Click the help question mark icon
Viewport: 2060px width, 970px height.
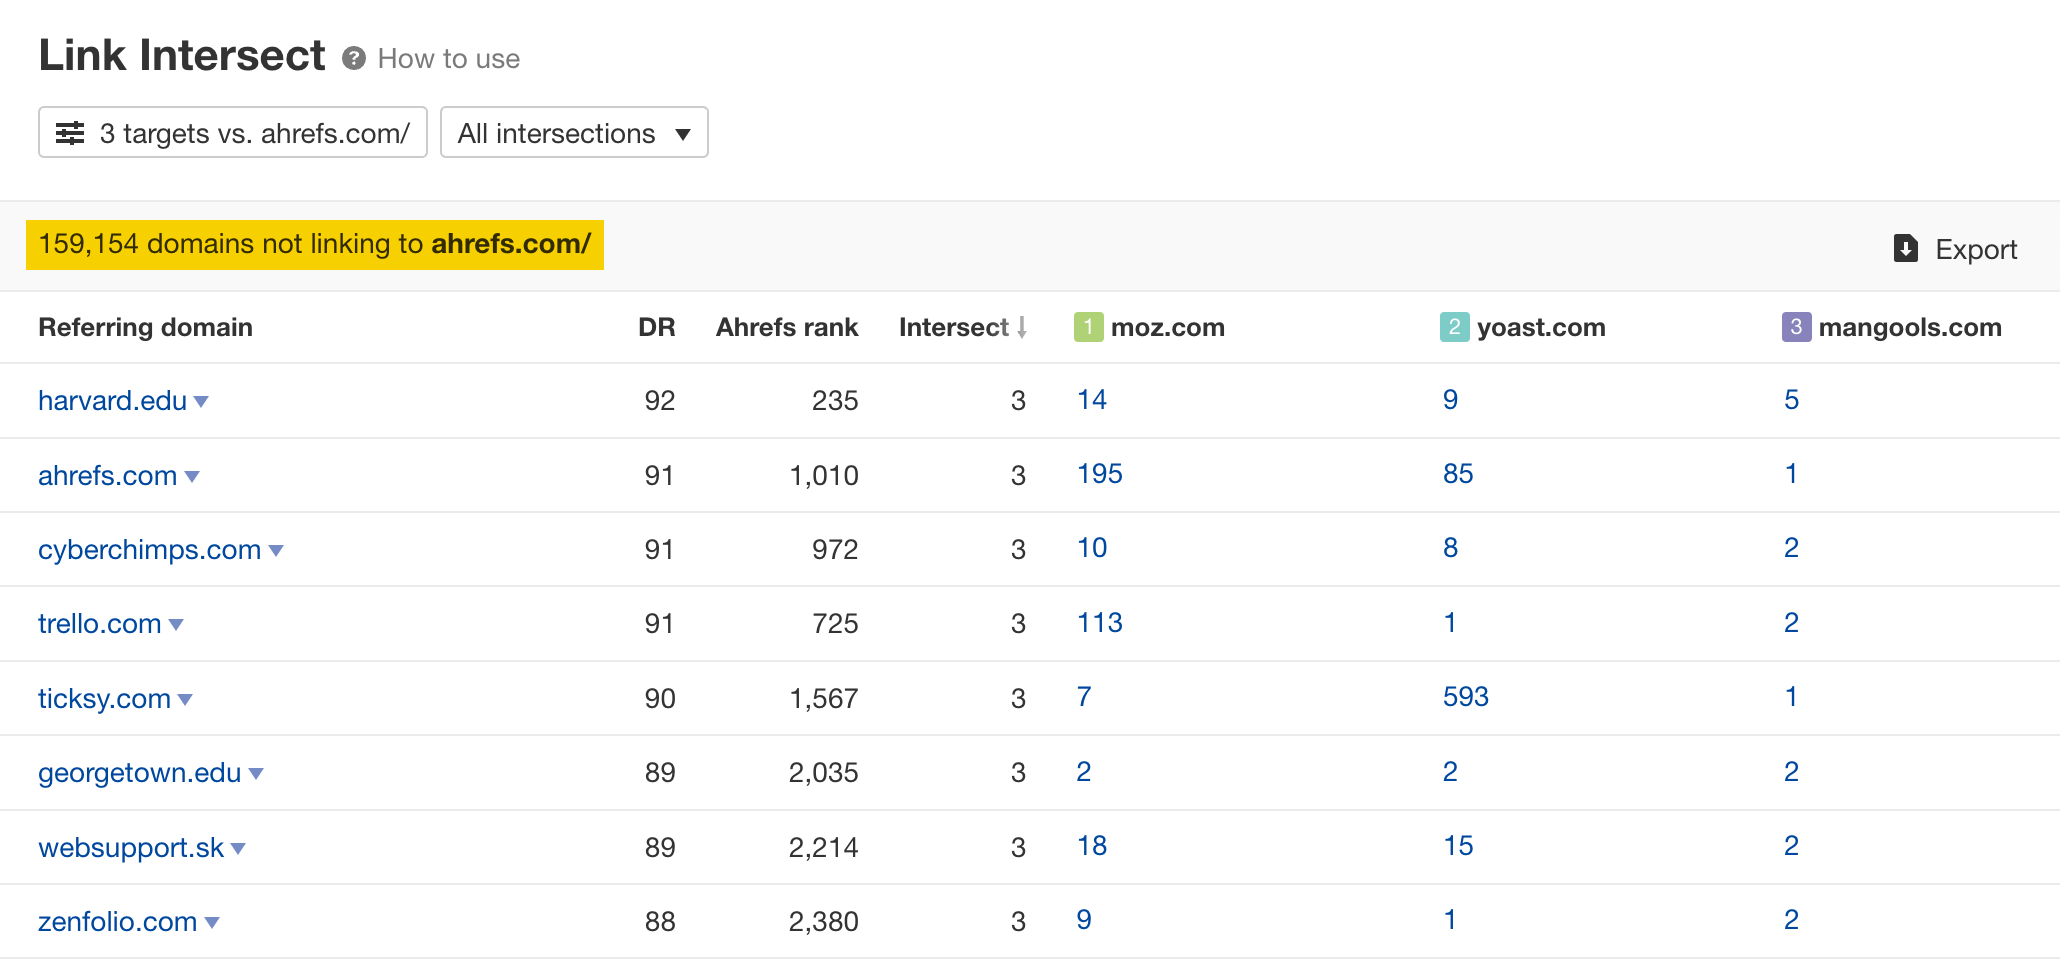coord(353,59)
